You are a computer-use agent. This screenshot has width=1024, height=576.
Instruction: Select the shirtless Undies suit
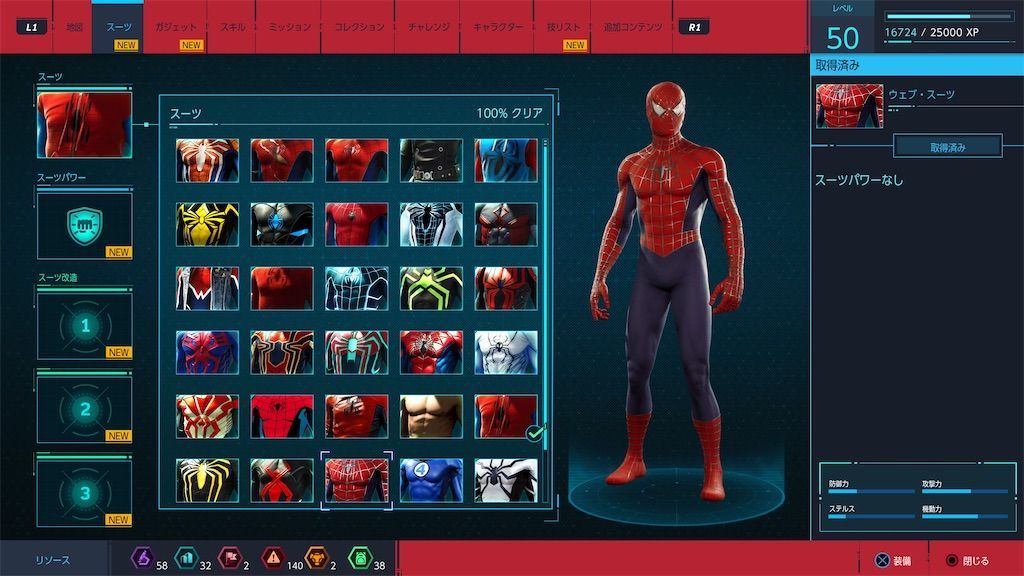tap(431, 416)
